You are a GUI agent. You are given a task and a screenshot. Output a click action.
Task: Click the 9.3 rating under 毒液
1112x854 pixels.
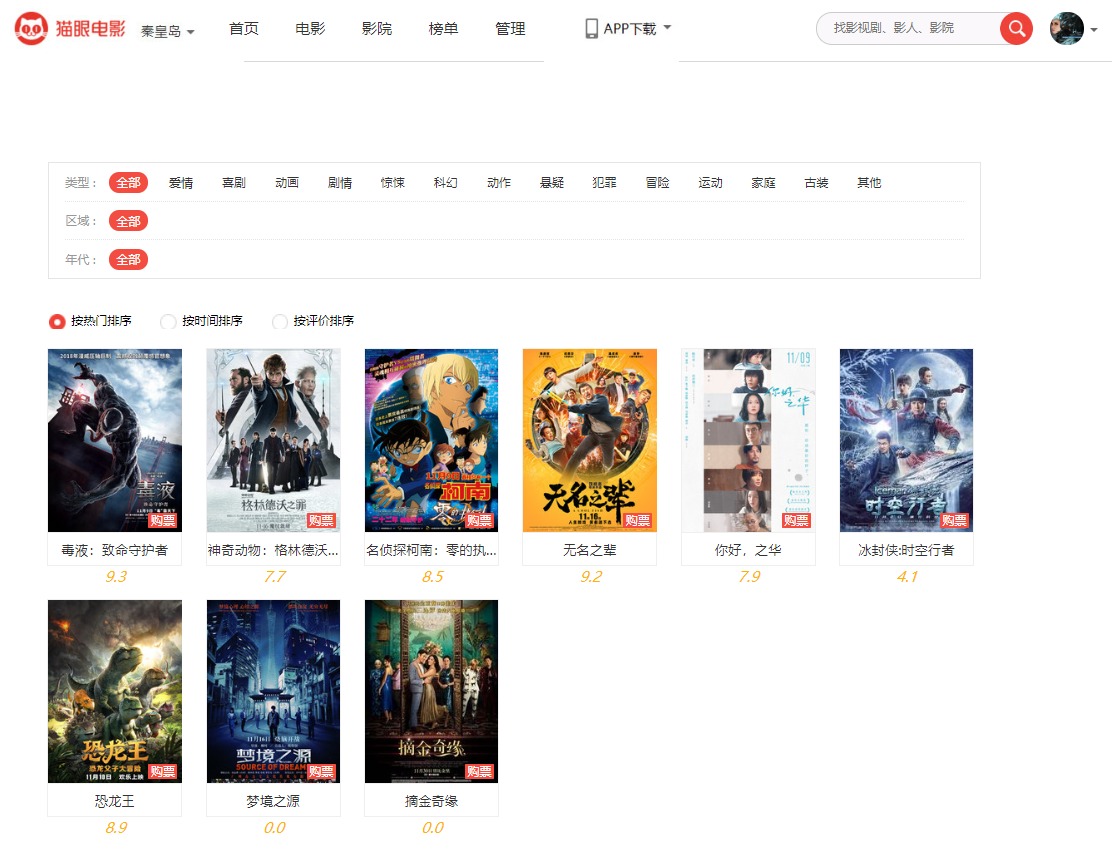click(116, 577)
